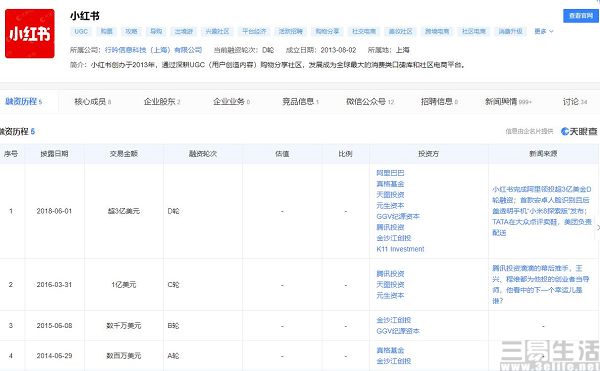The image size is (600, 371).
Task: Open 金沙江创投 investor link in D轮 row
Action: [x=394, y=238]
